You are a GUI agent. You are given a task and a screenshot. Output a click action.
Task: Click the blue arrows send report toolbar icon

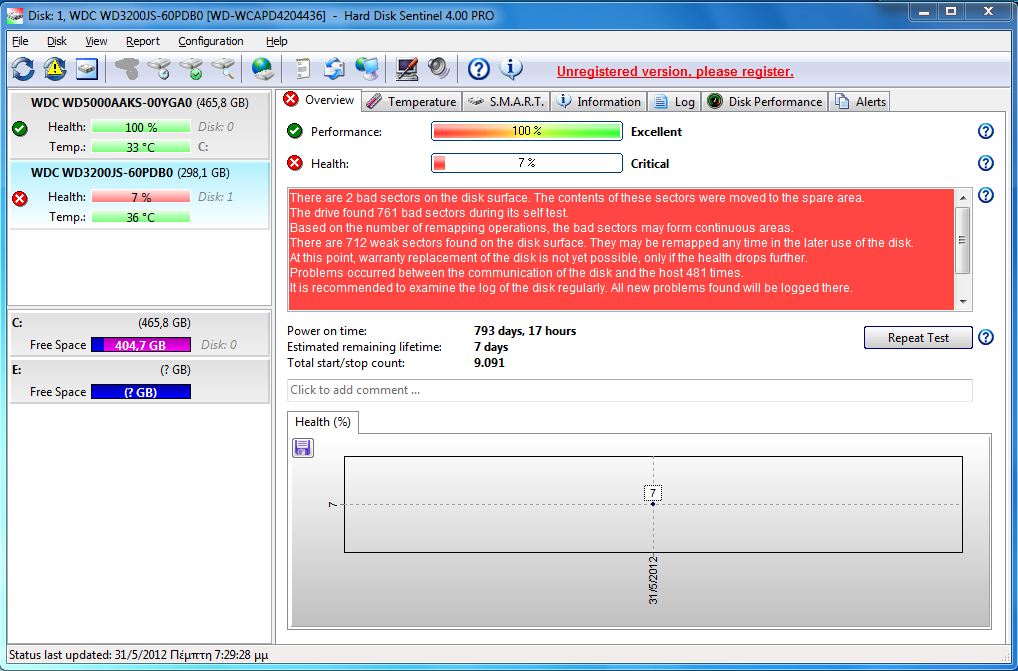click(334, 69)
